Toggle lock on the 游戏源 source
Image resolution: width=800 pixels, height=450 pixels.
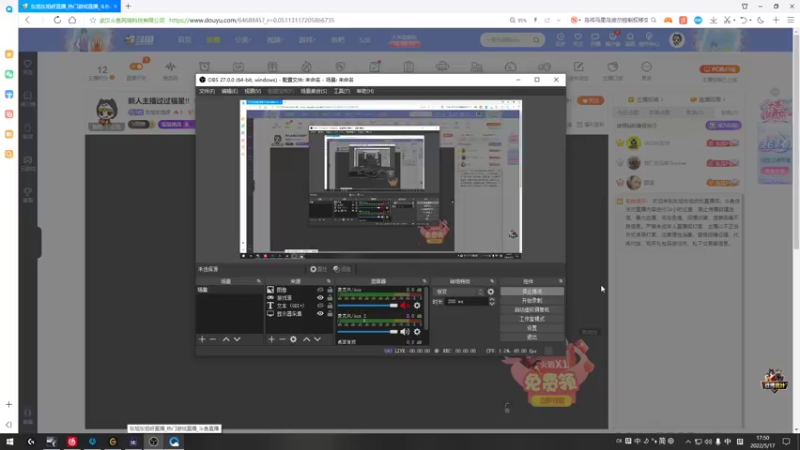[x=330, y=297]
